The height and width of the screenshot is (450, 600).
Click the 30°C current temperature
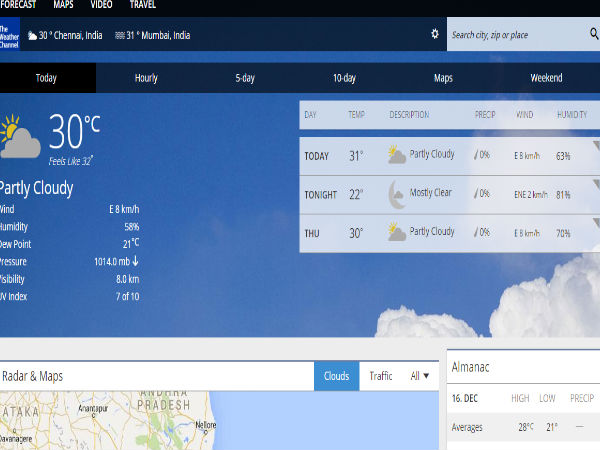(75, 131)
